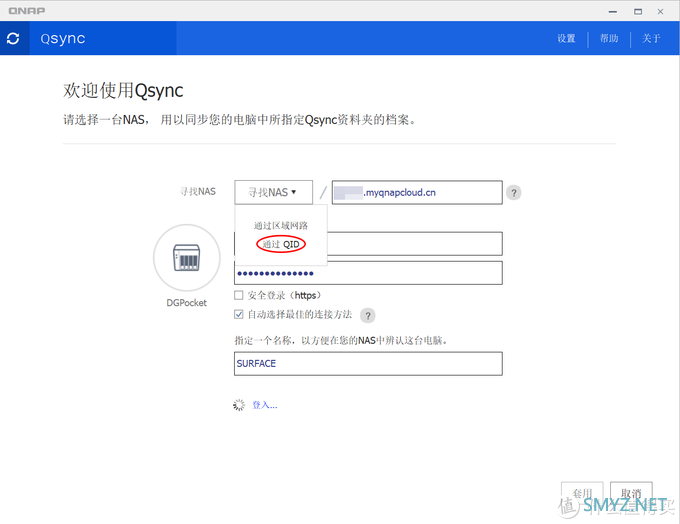Screen dimensions: 680x524
Task: Click help icon beside NAS address field
Action: [x=514, y=193]
